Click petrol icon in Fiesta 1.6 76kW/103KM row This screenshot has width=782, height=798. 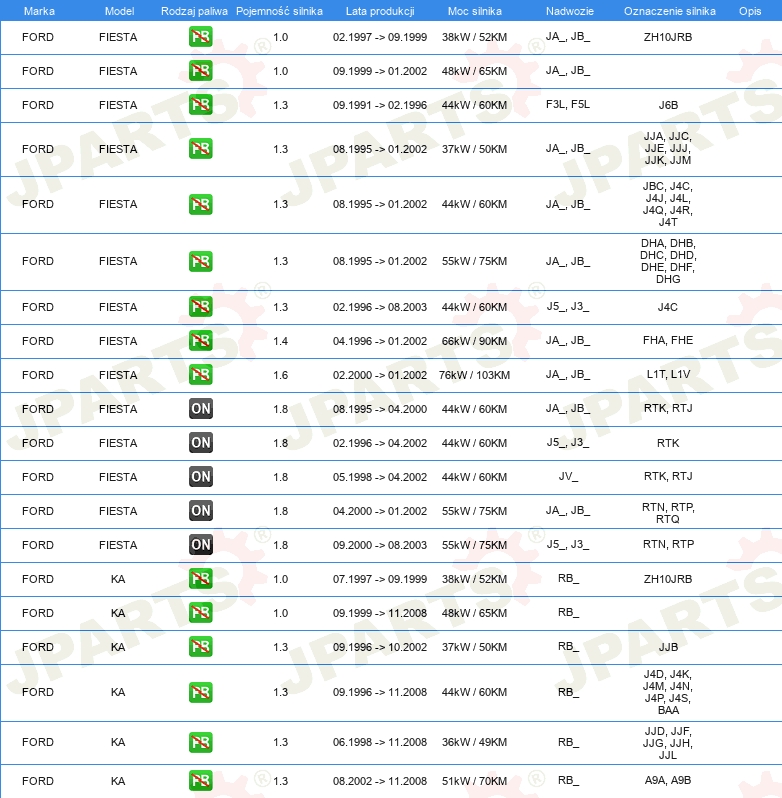tap(200, 375)
